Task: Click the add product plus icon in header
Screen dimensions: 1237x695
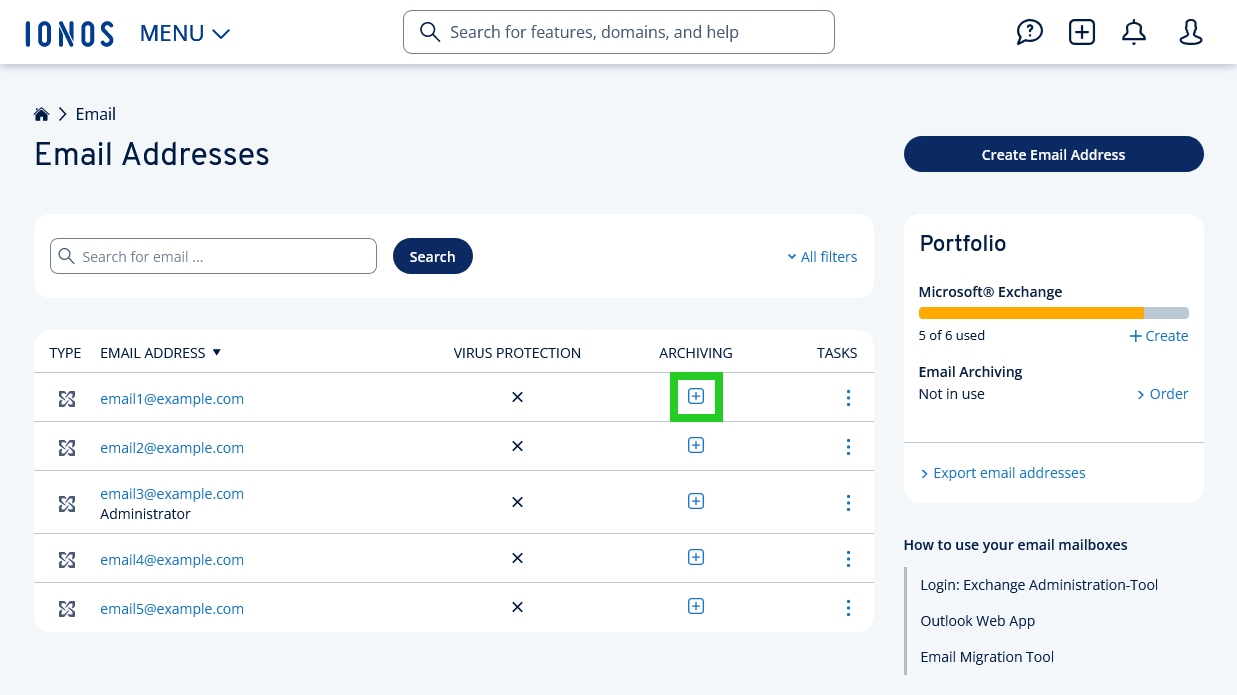Action: (1081, 33)
